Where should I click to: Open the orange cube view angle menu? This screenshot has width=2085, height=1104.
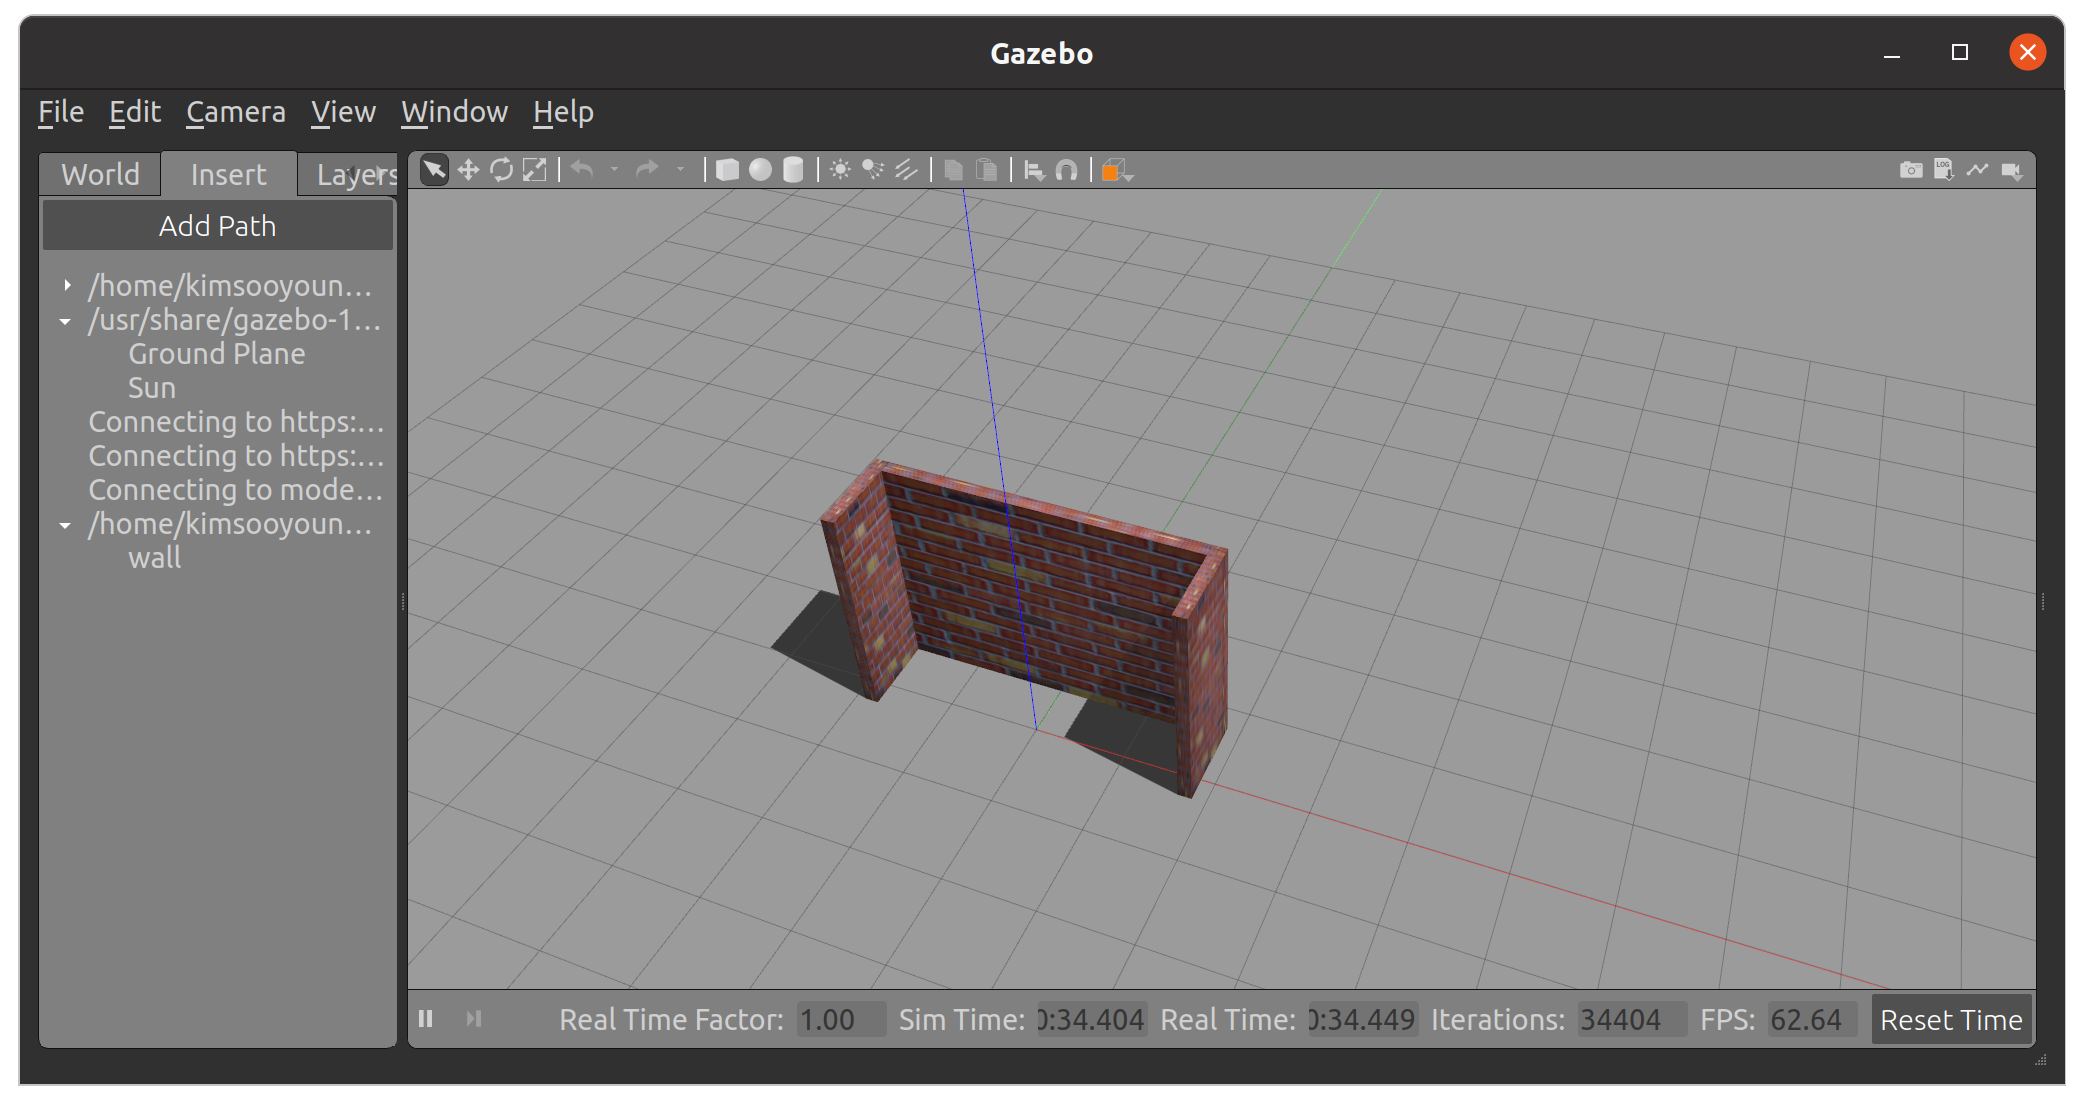point(1116,171)
